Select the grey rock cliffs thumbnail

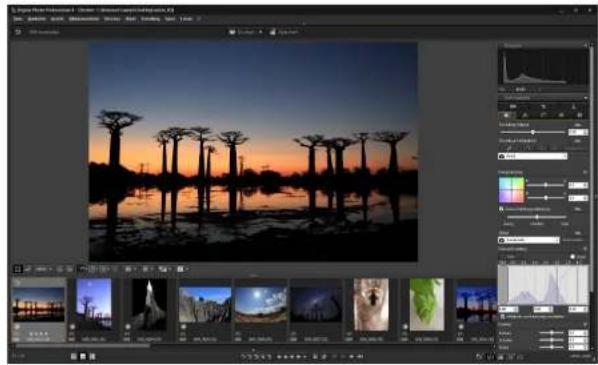point(205,304)
